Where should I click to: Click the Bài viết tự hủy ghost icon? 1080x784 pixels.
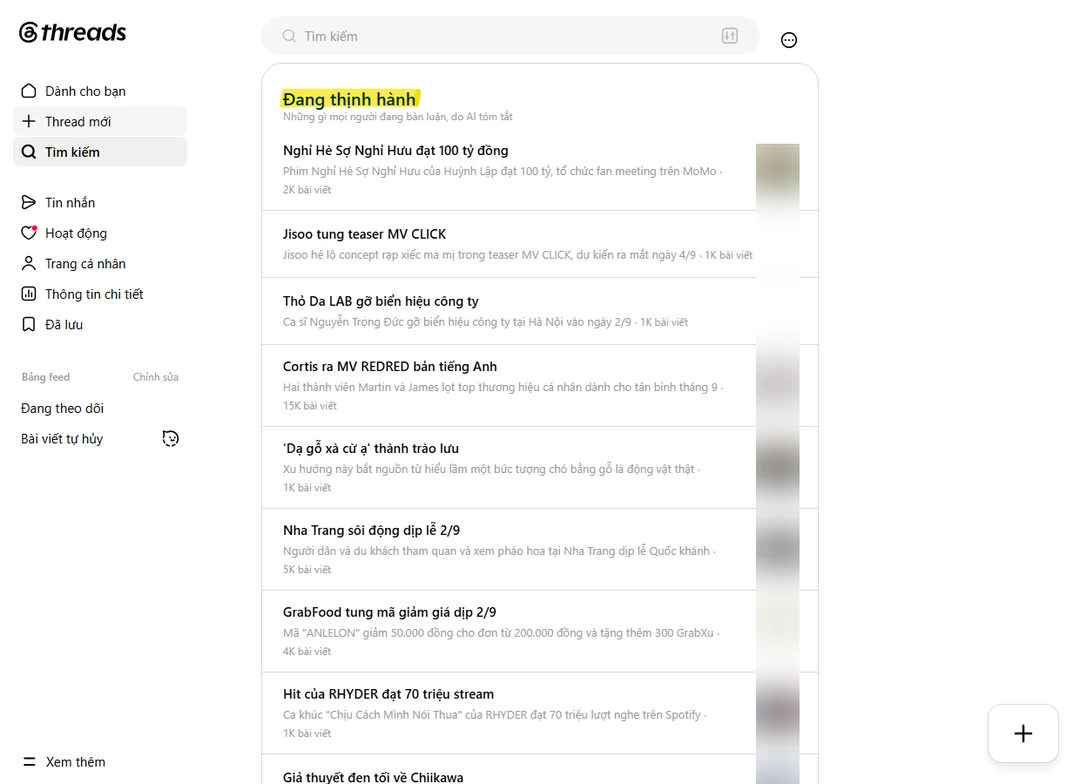click(170, 438)
